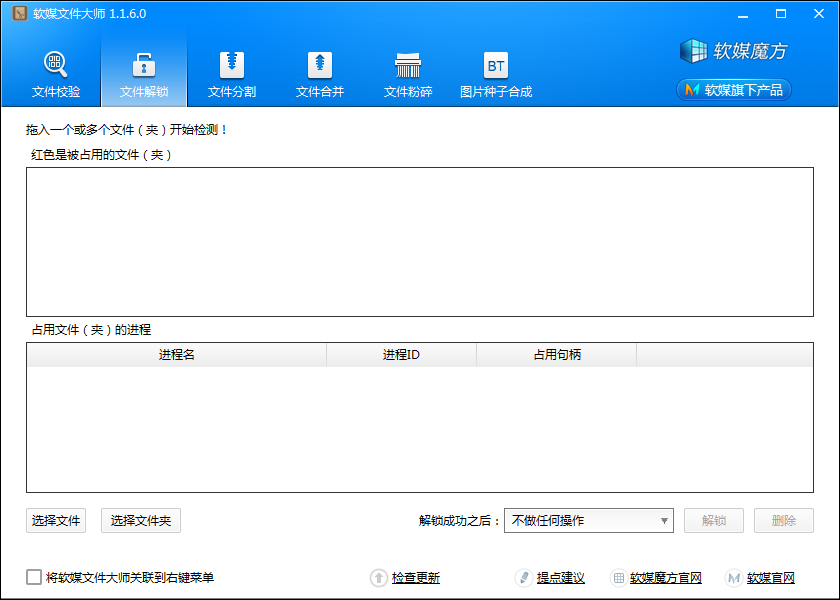840x600 pixels.
Task: Sort by the 进程名 column header
Action: 176,355
